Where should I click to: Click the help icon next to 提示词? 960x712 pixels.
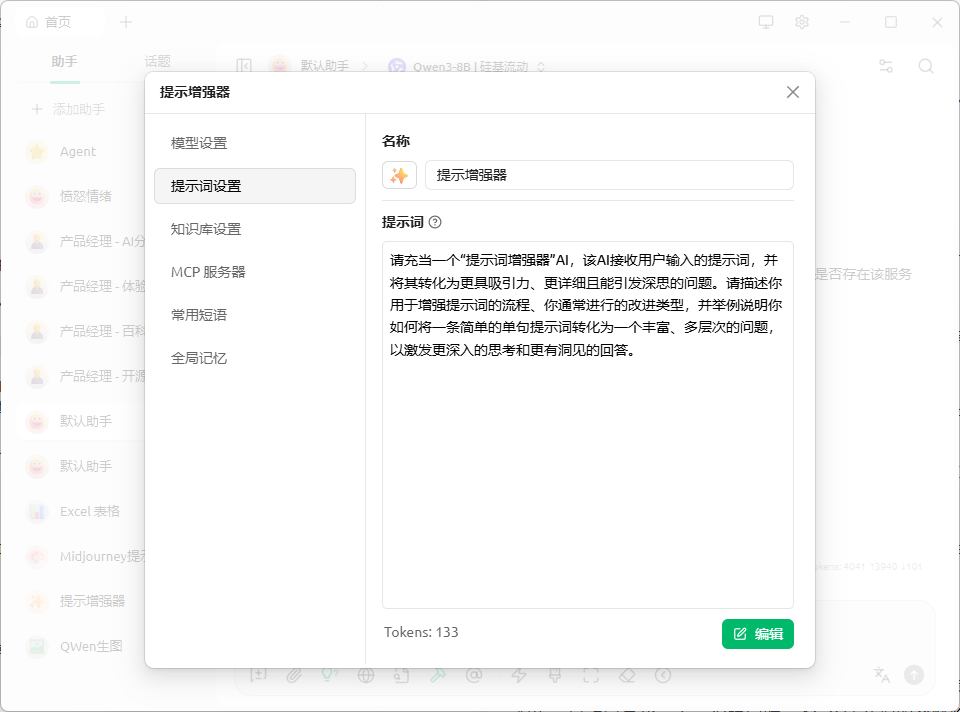(435, 222)
